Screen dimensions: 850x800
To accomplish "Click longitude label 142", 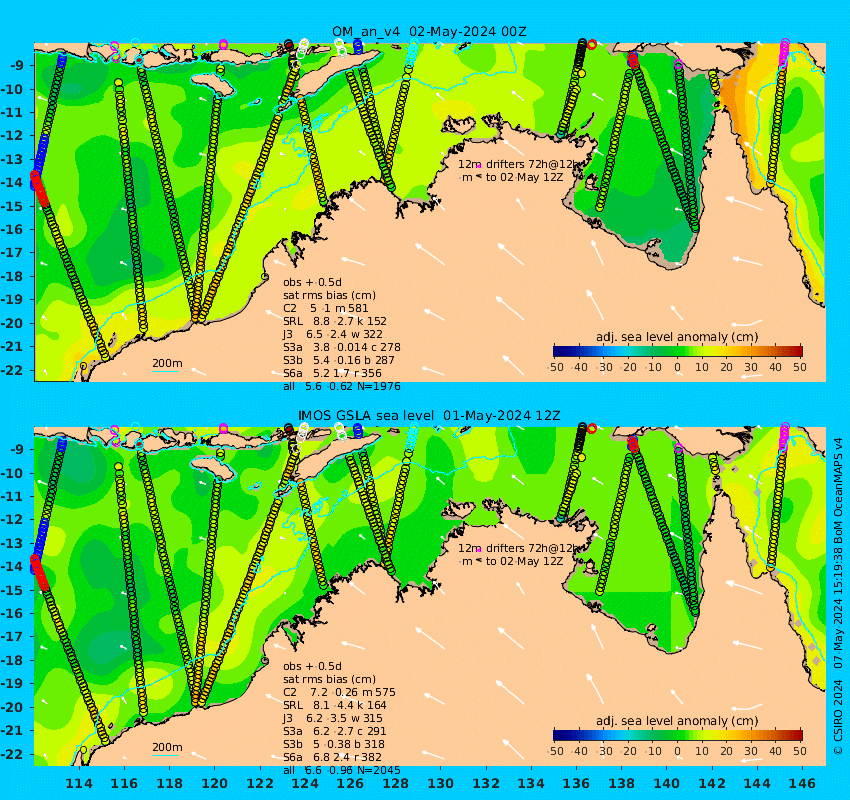I will [x=712, y=783].
